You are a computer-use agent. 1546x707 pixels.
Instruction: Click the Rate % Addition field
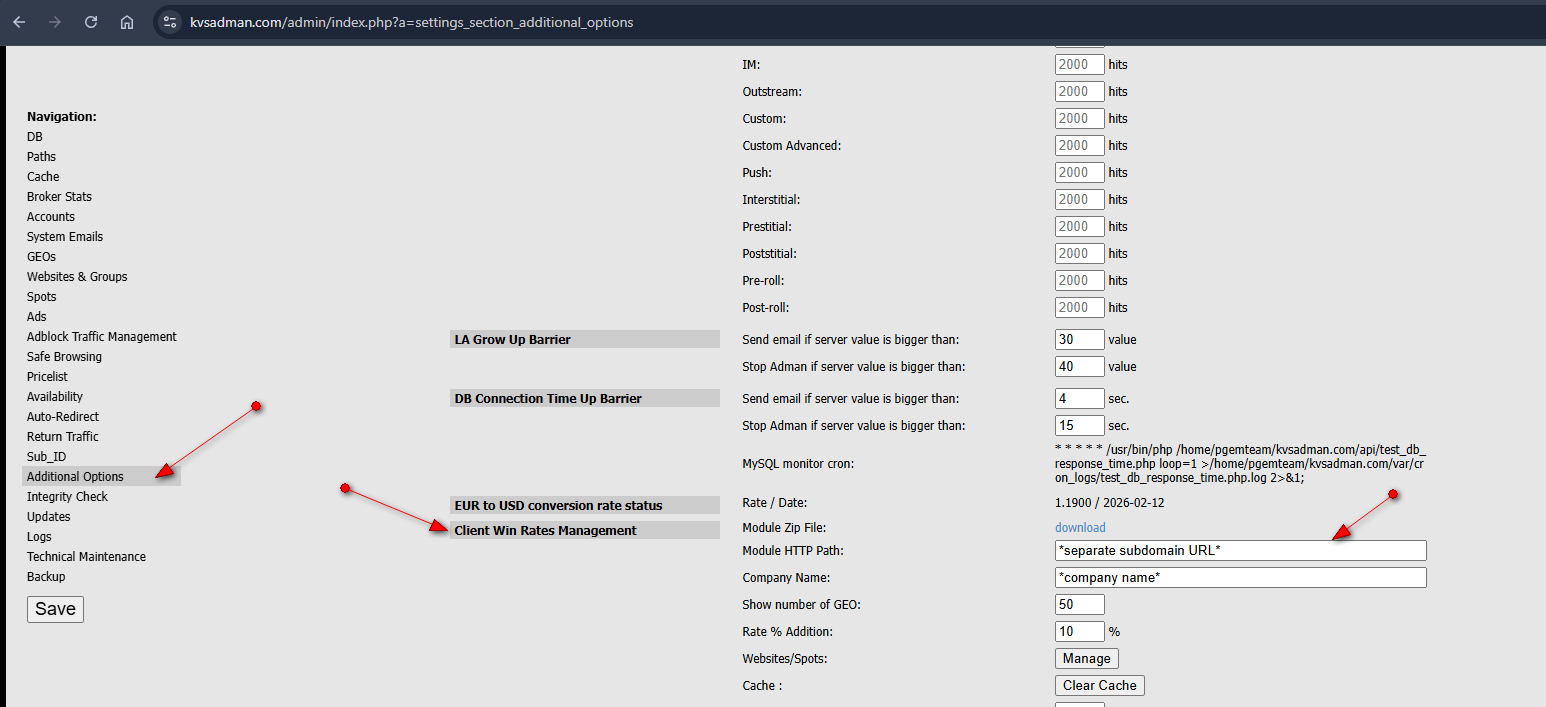1080,631
